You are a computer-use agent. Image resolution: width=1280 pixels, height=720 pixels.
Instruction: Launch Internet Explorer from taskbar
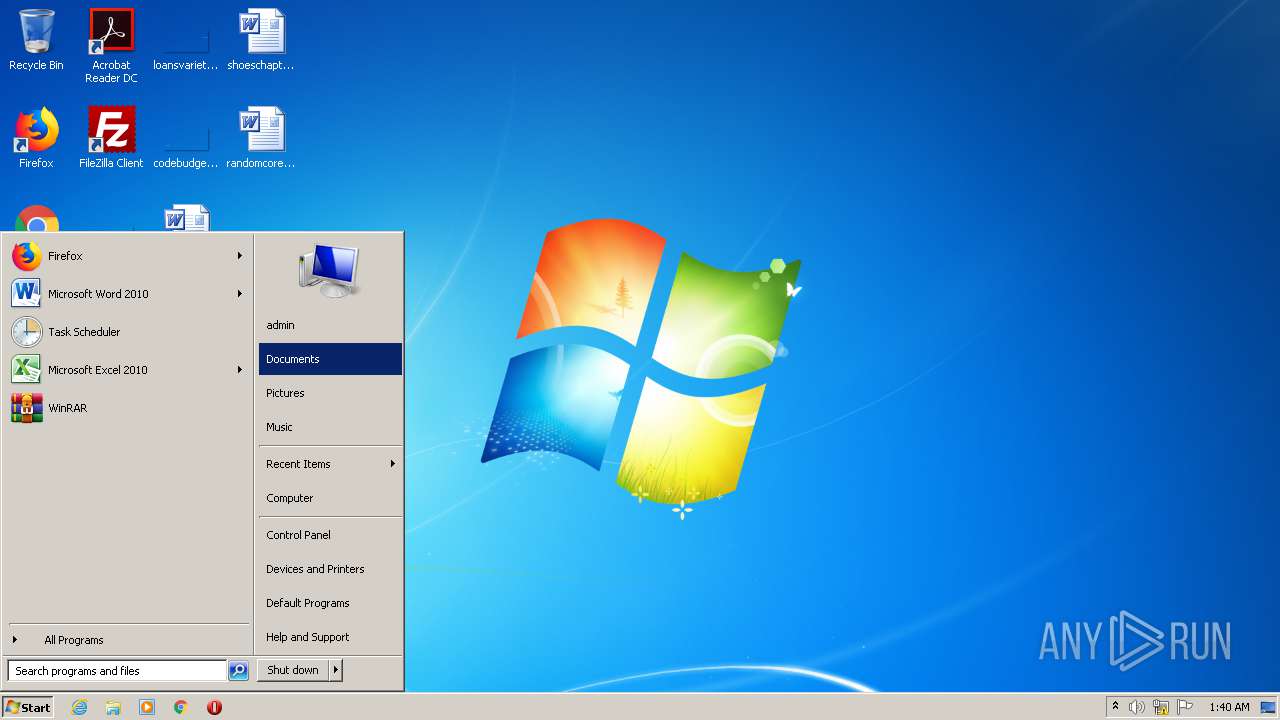(x=79, y=707)
